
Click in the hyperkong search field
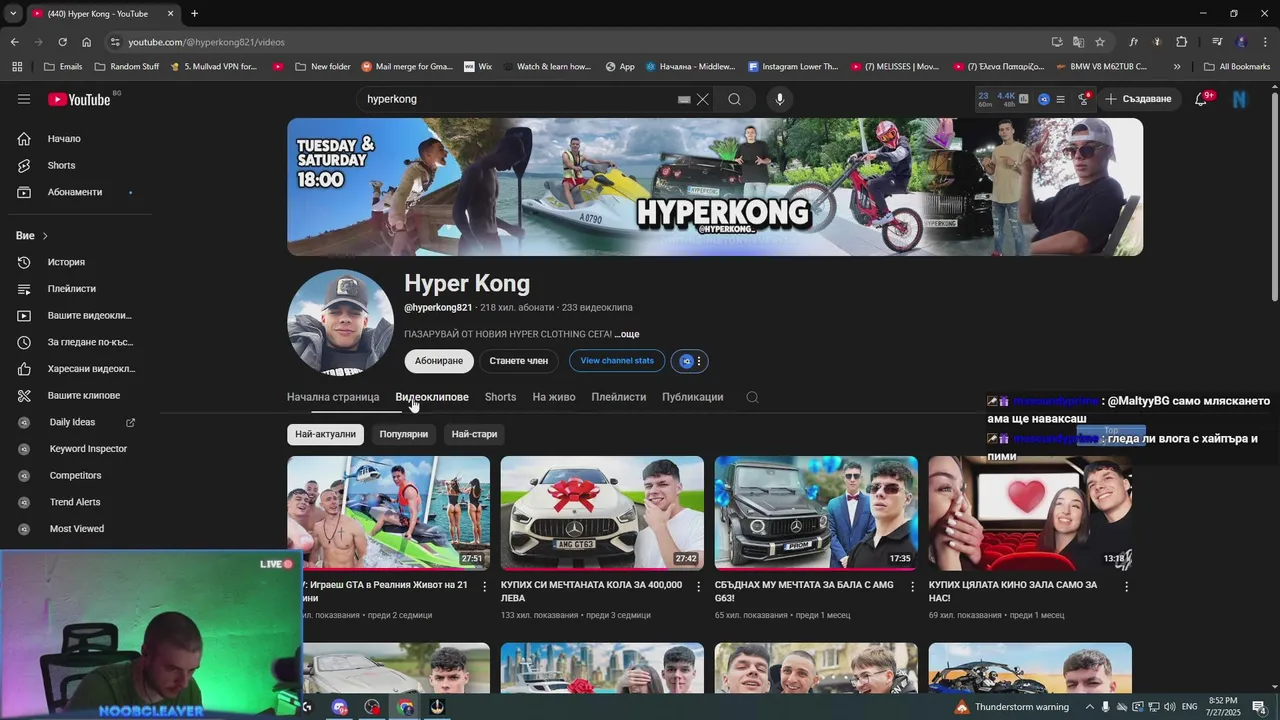pos(515,99)
